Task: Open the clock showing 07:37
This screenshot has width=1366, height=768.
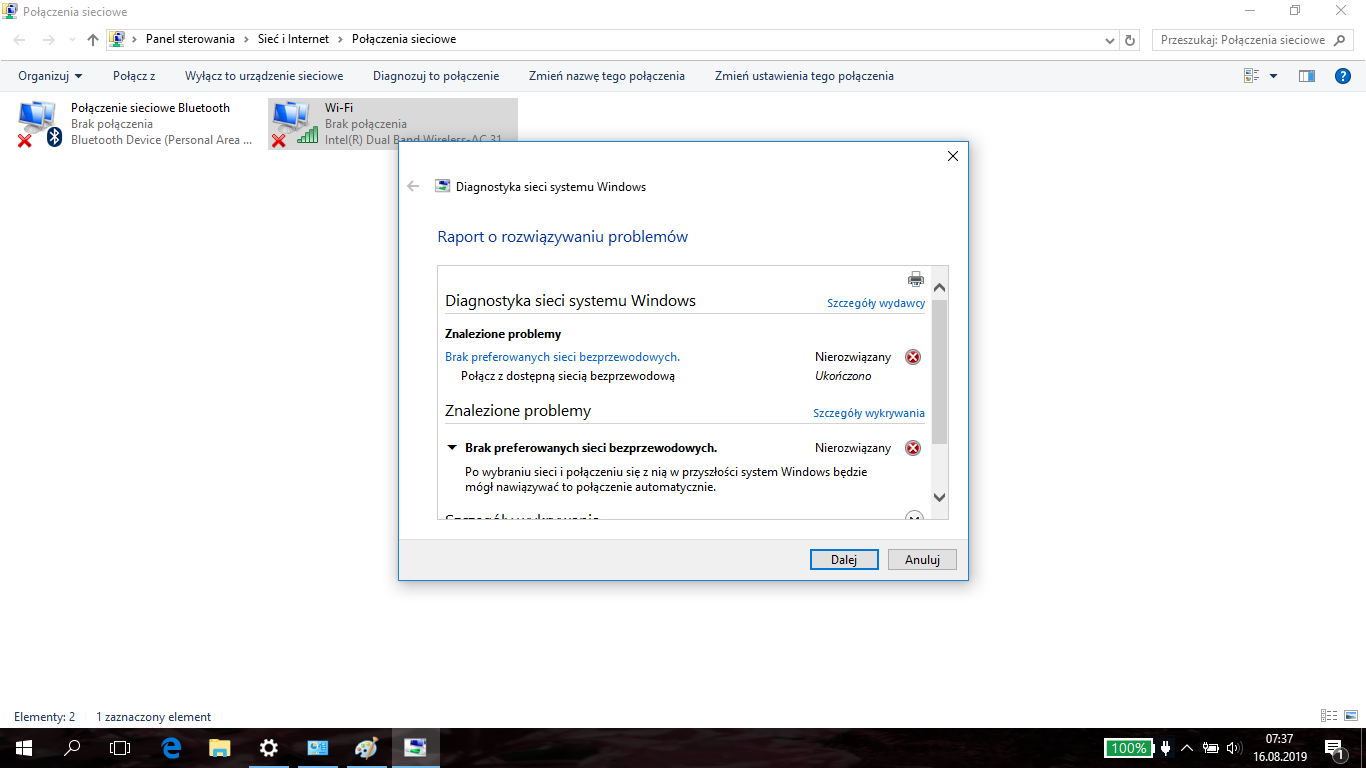Action: 1279,748
